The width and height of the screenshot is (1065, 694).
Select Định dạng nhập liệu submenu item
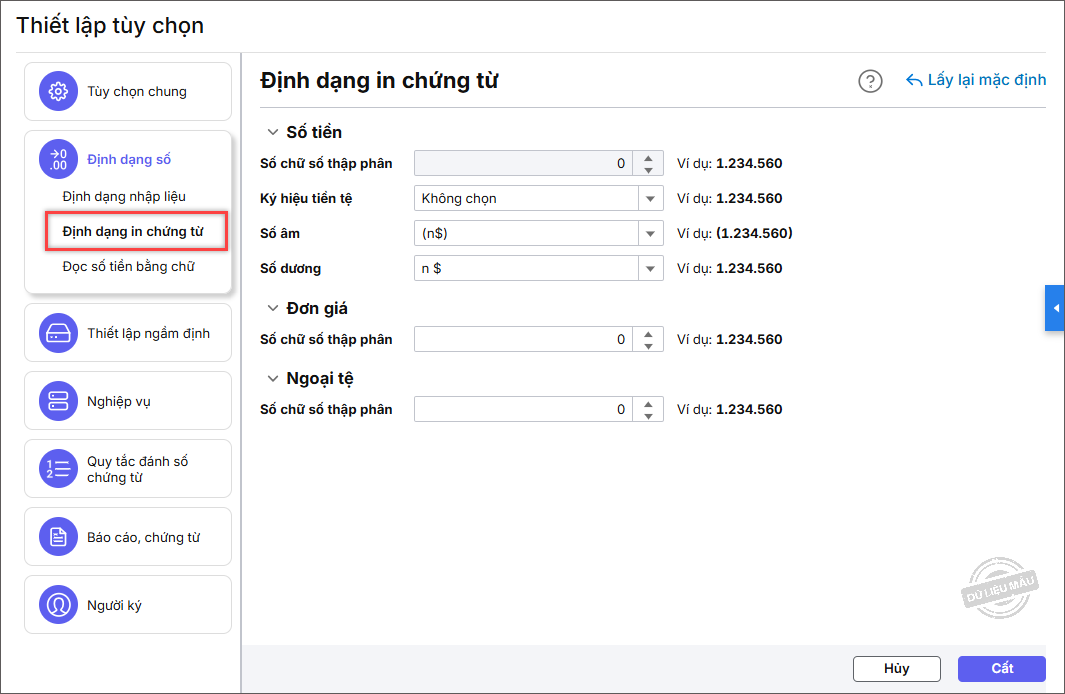coord(124,196)
